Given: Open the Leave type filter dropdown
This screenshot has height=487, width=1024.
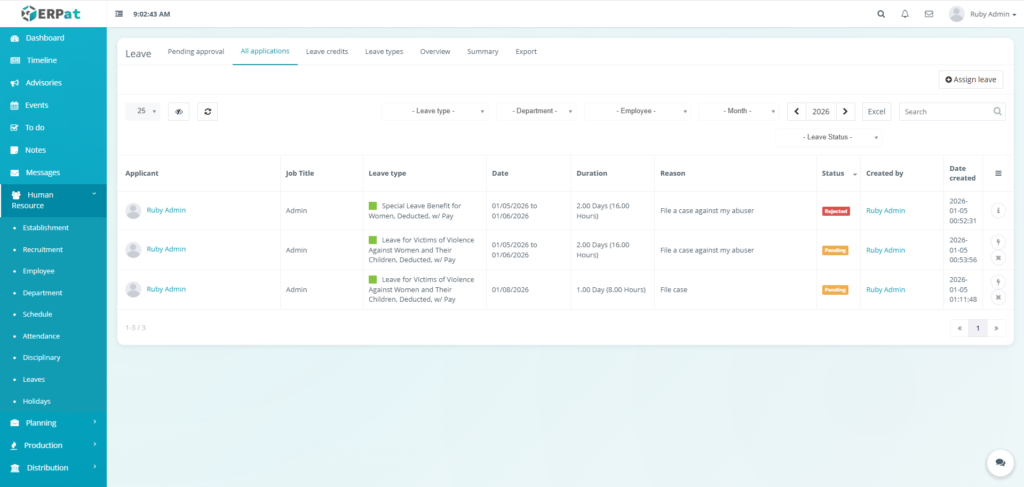Looking at the screenshot, I should point(435,112).
